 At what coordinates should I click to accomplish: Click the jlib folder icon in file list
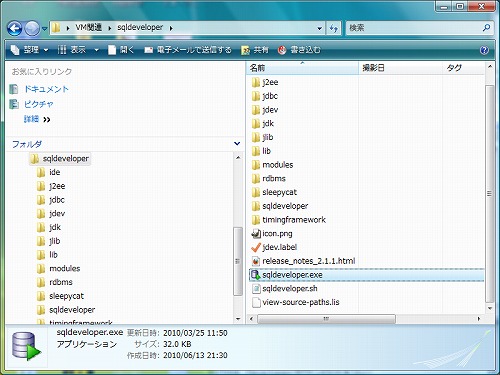256,137
